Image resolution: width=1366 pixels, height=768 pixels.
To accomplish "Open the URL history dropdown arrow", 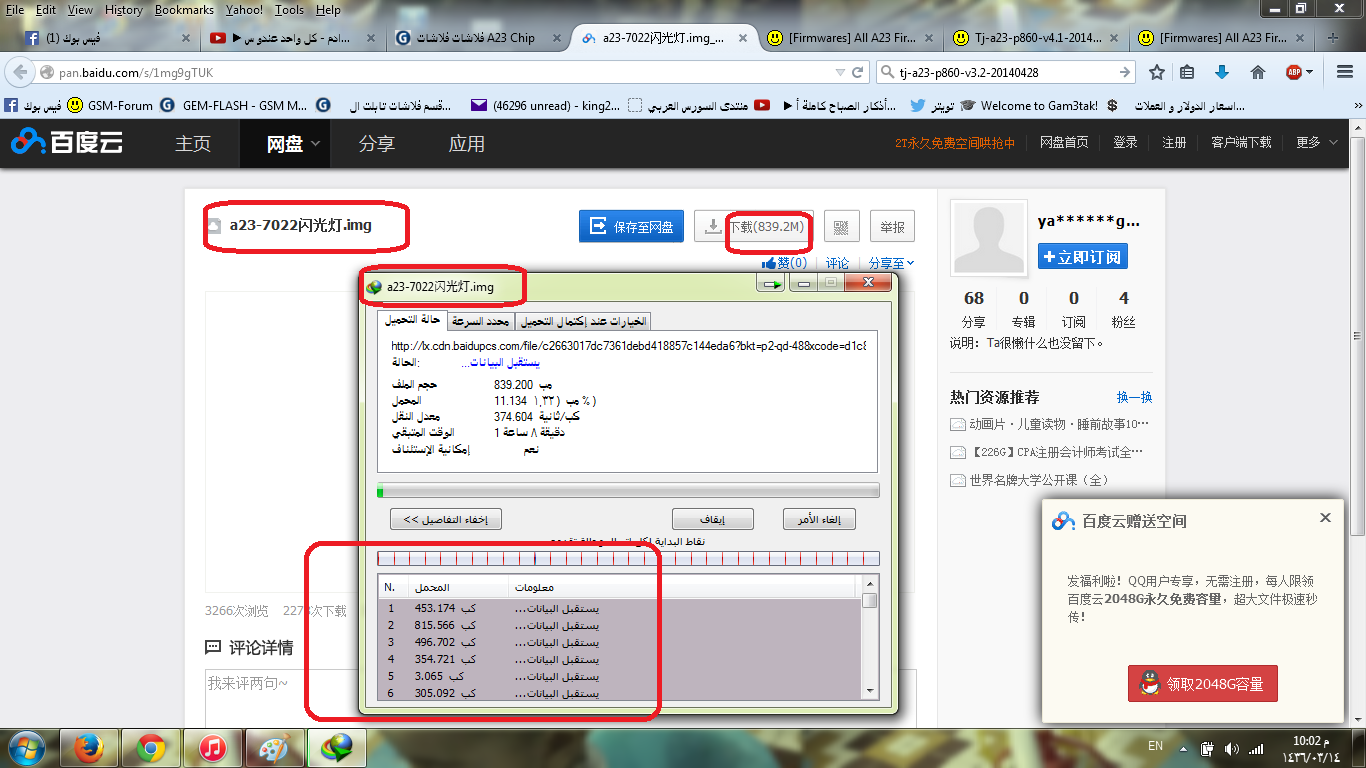I will [840, 72].
